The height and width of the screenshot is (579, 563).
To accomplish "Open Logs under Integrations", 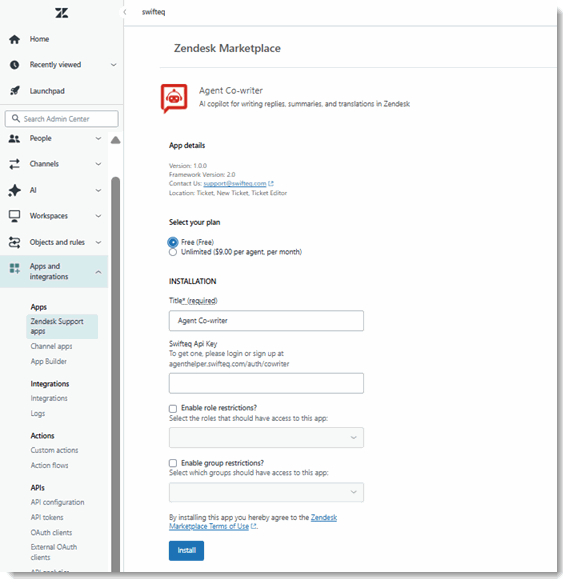I will point(38,414).
